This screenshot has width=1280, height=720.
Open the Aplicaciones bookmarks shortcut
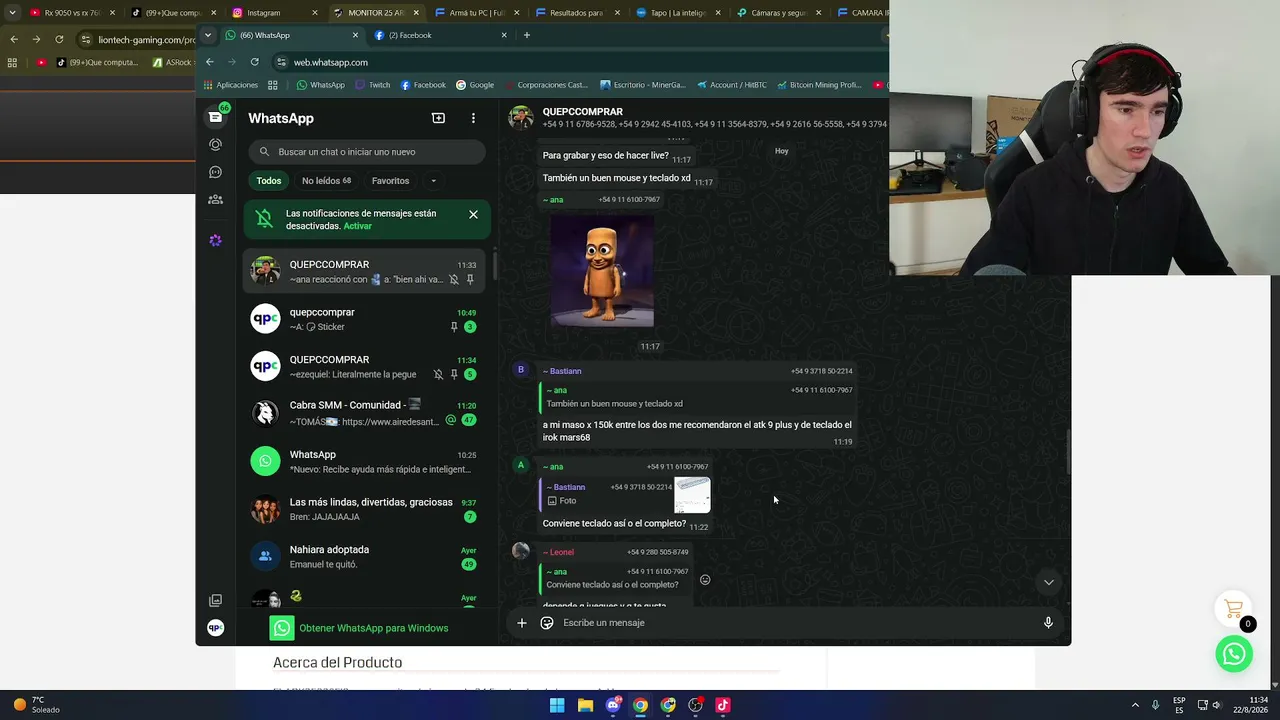pyautogui.click(x=230, y=85)
